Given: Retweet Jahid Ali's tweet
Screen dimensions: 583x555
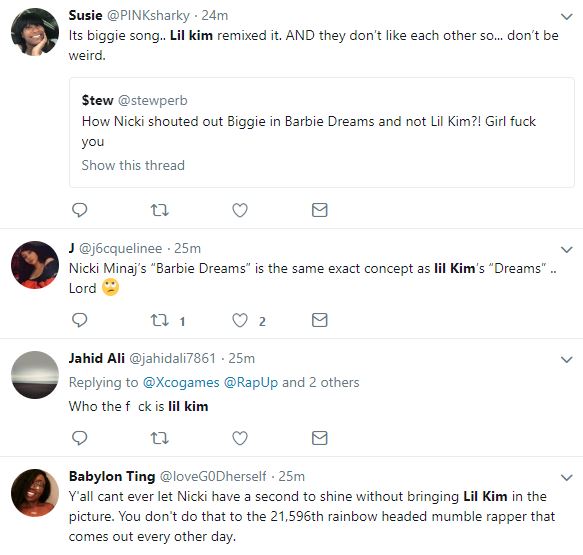Looking at the screenshot, I should point(160,438).
